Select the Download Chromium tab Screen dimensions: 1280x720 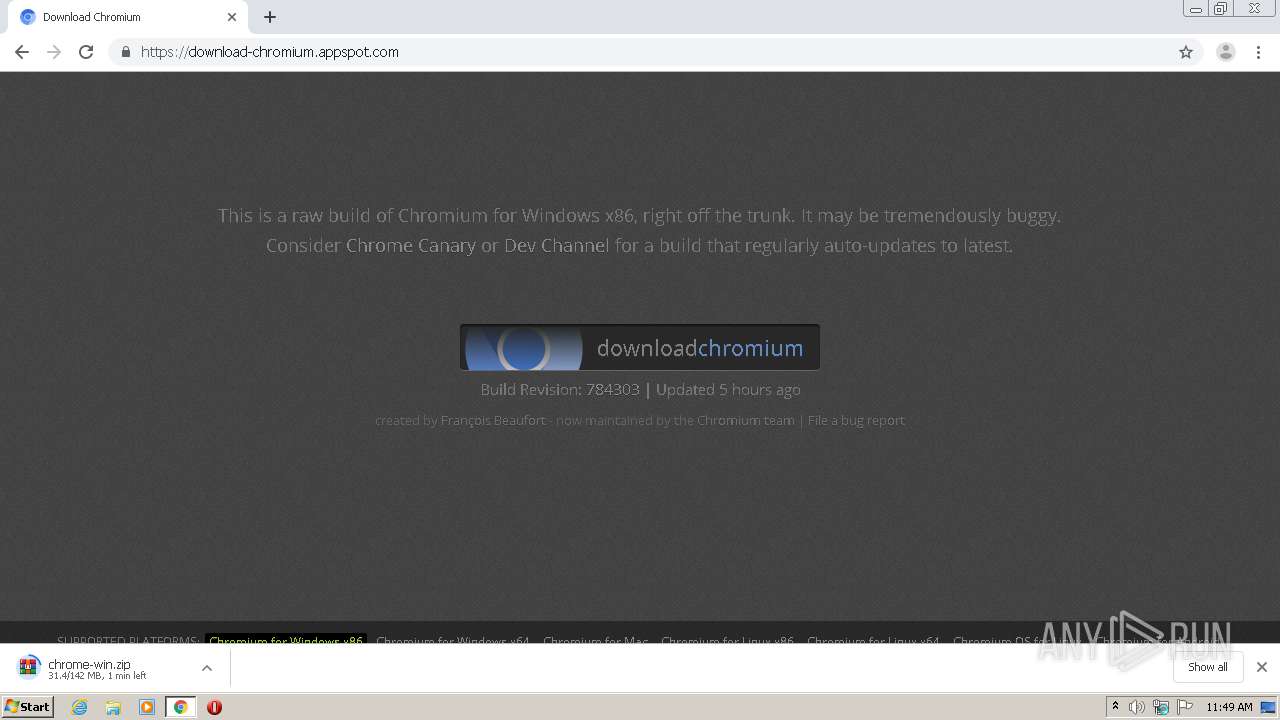[x=128, y=17]
